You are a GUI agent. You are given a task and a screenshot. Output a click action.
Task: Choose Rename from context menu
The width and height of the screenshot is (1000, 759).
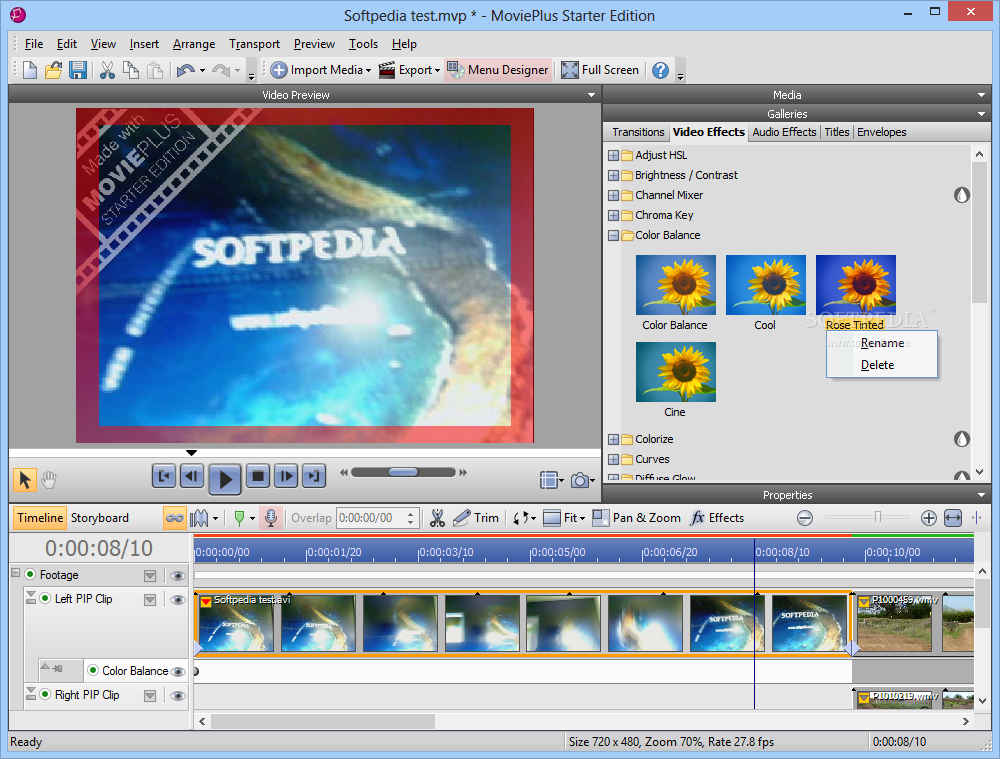click(x=882, y=343)
